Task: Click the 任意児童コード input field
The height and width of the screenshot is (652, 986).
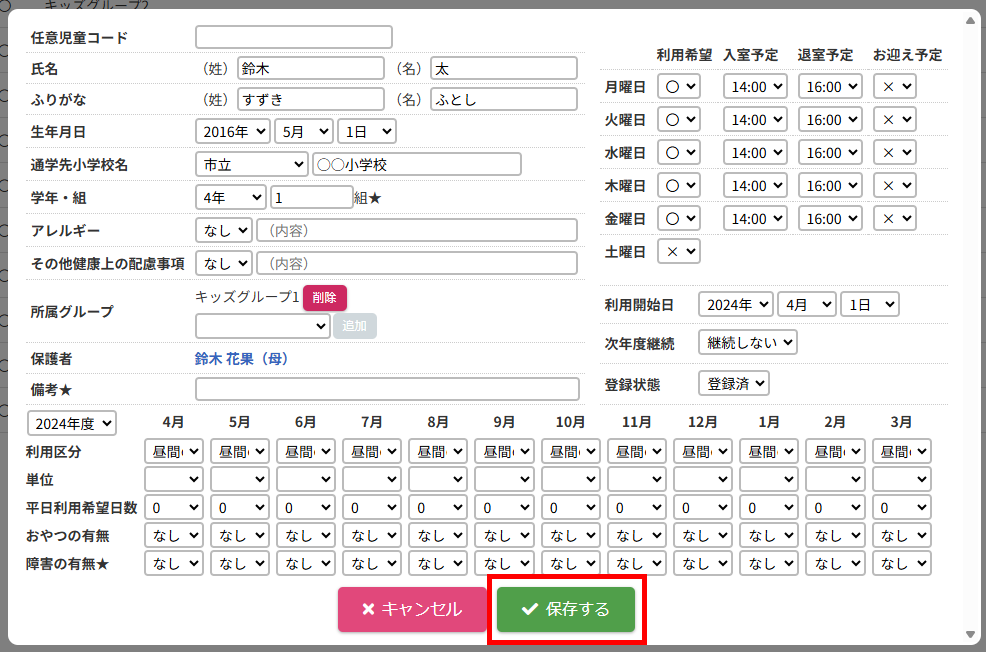Action: (294, 37)
